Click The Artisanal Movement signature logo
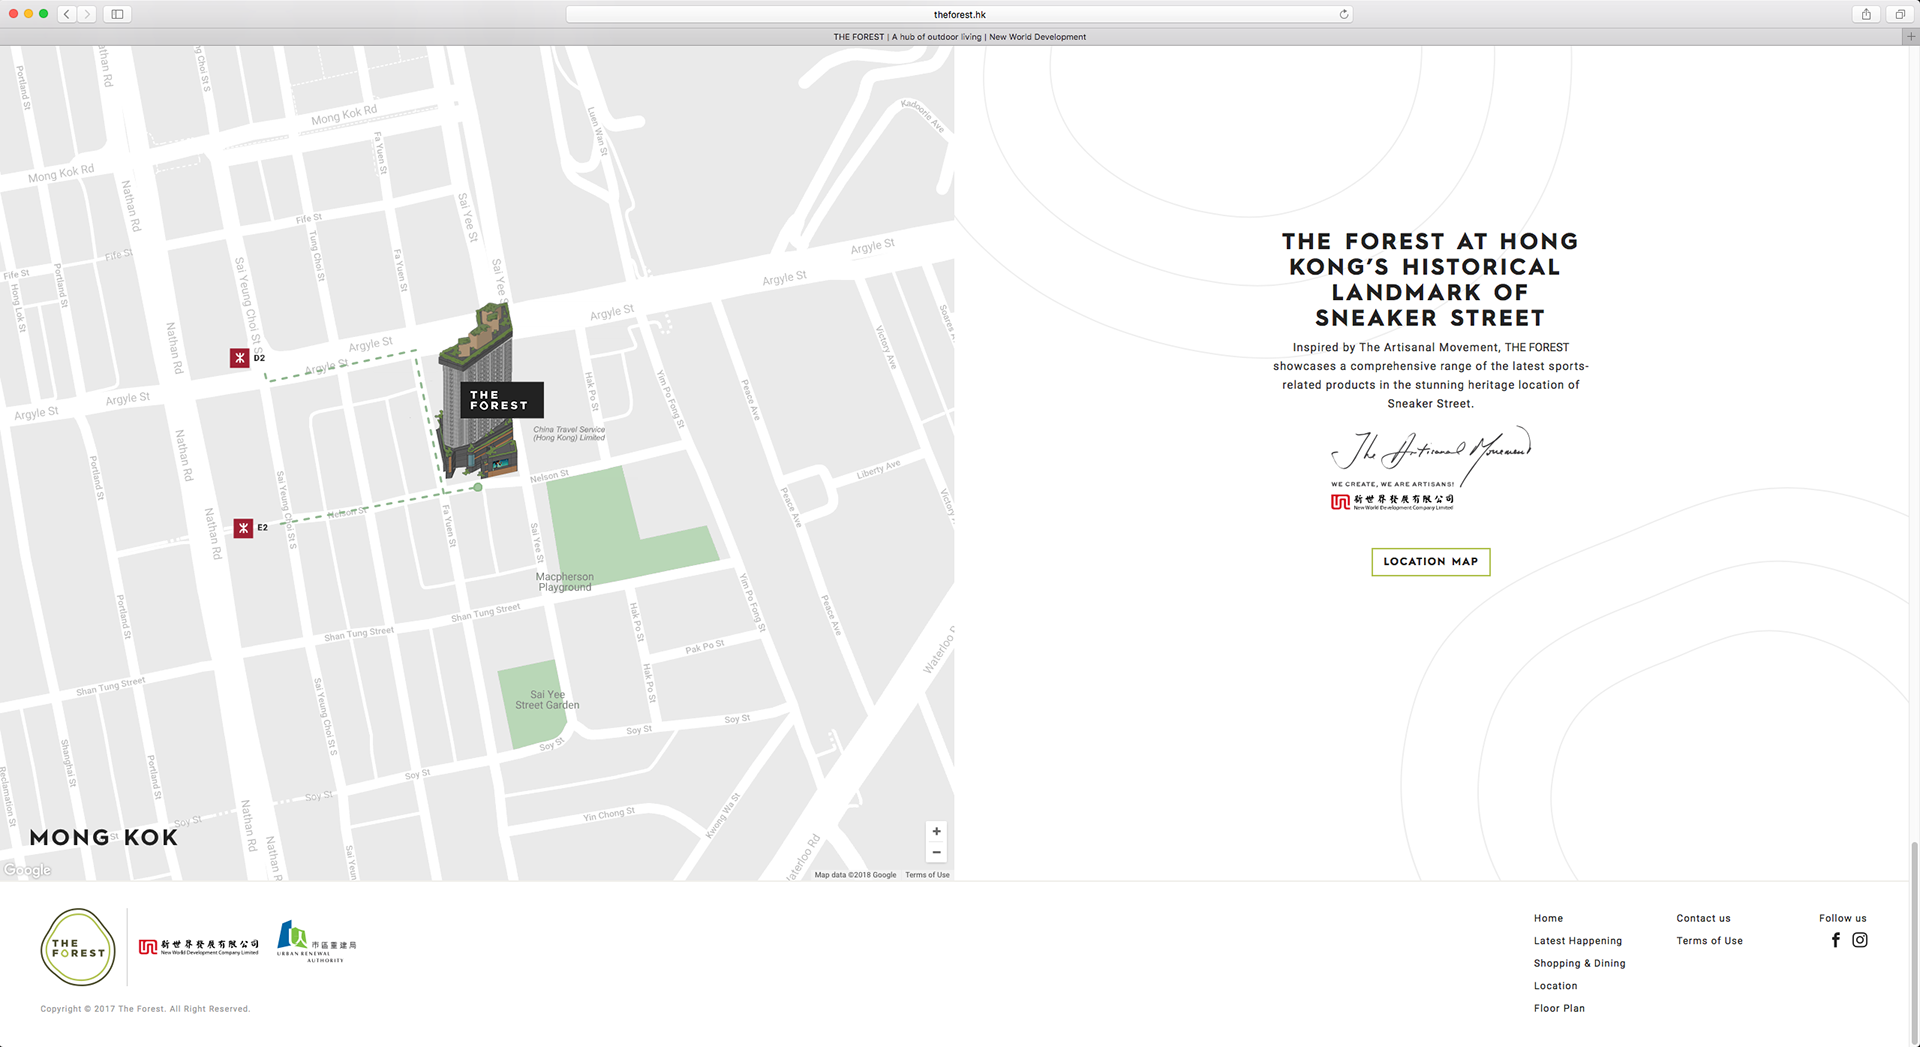This screenshot has width=1920, height=1047. (1430, 455)
